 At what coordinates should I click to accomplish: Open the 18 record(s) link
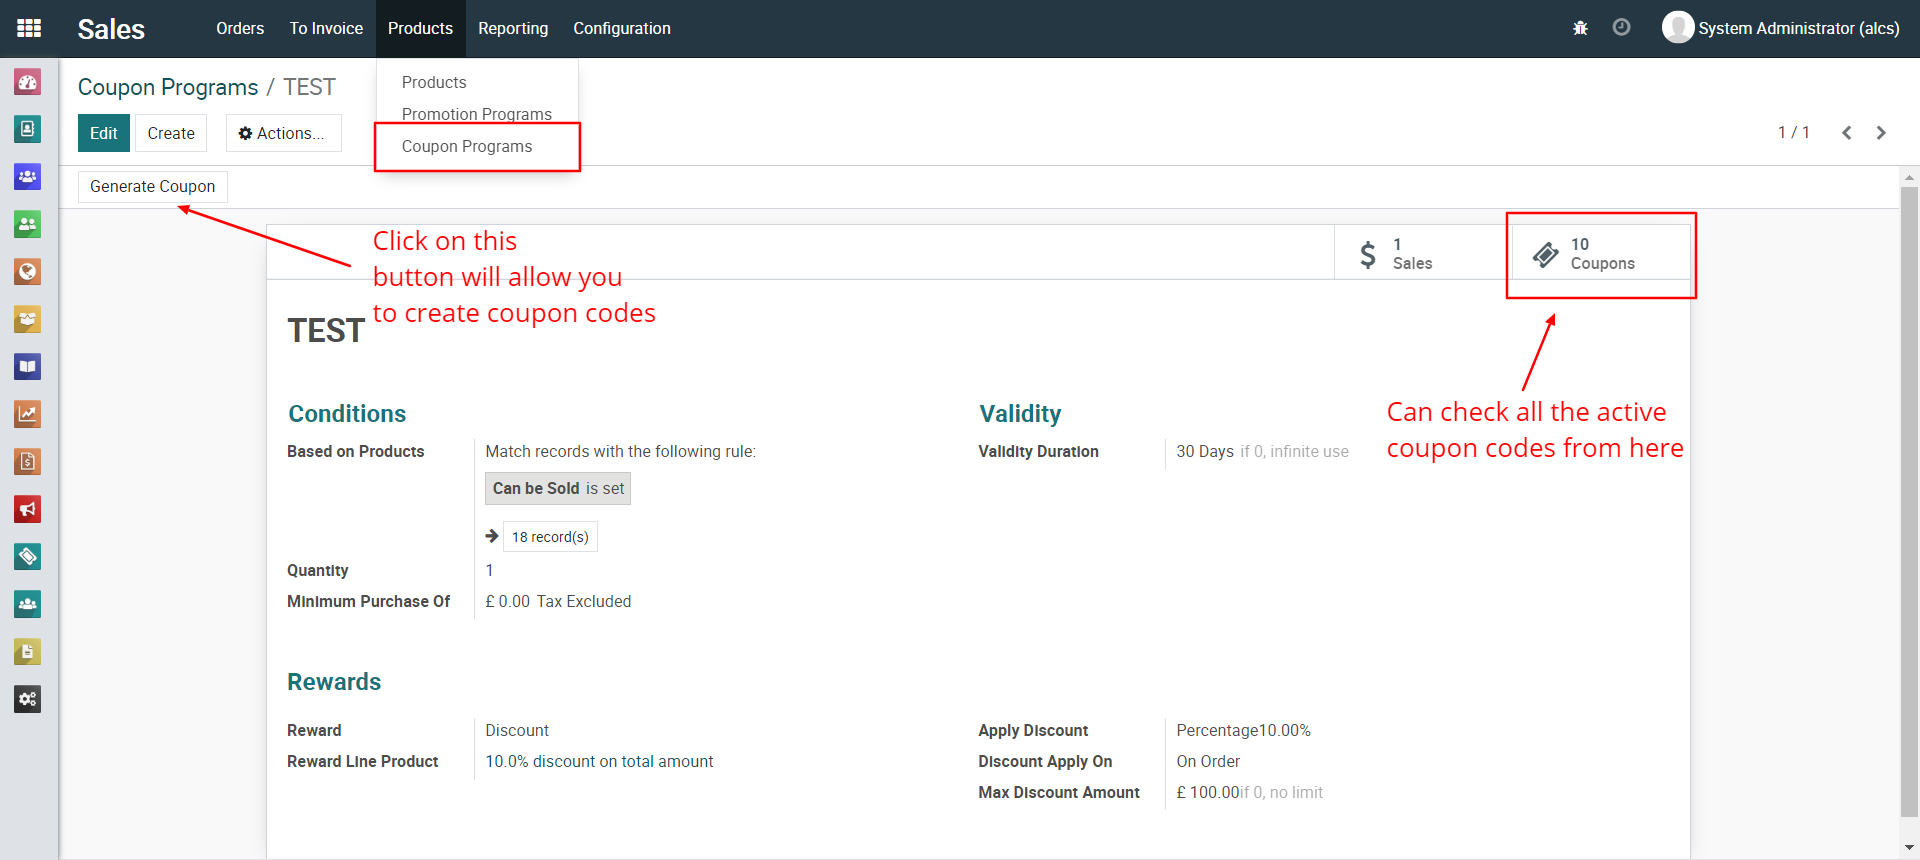coord(550,537)
